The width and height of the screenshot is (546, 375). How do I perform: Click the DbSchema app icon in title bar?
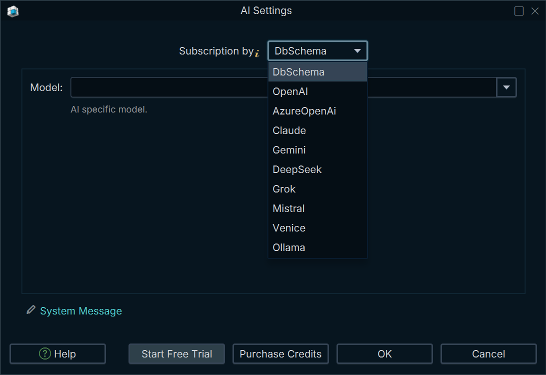pyautogui.click(x=13, y=11)
